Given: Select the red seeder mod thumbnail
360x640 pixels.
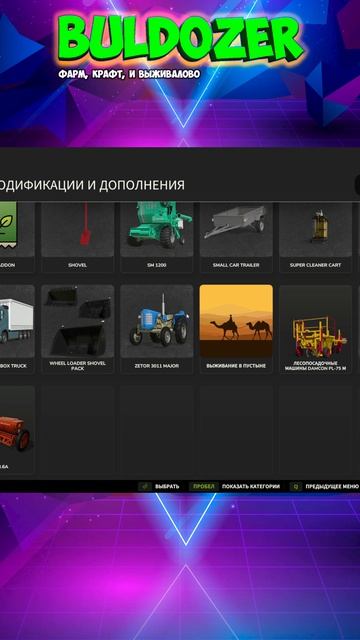Looking at the screenshot, I should 17,422.
